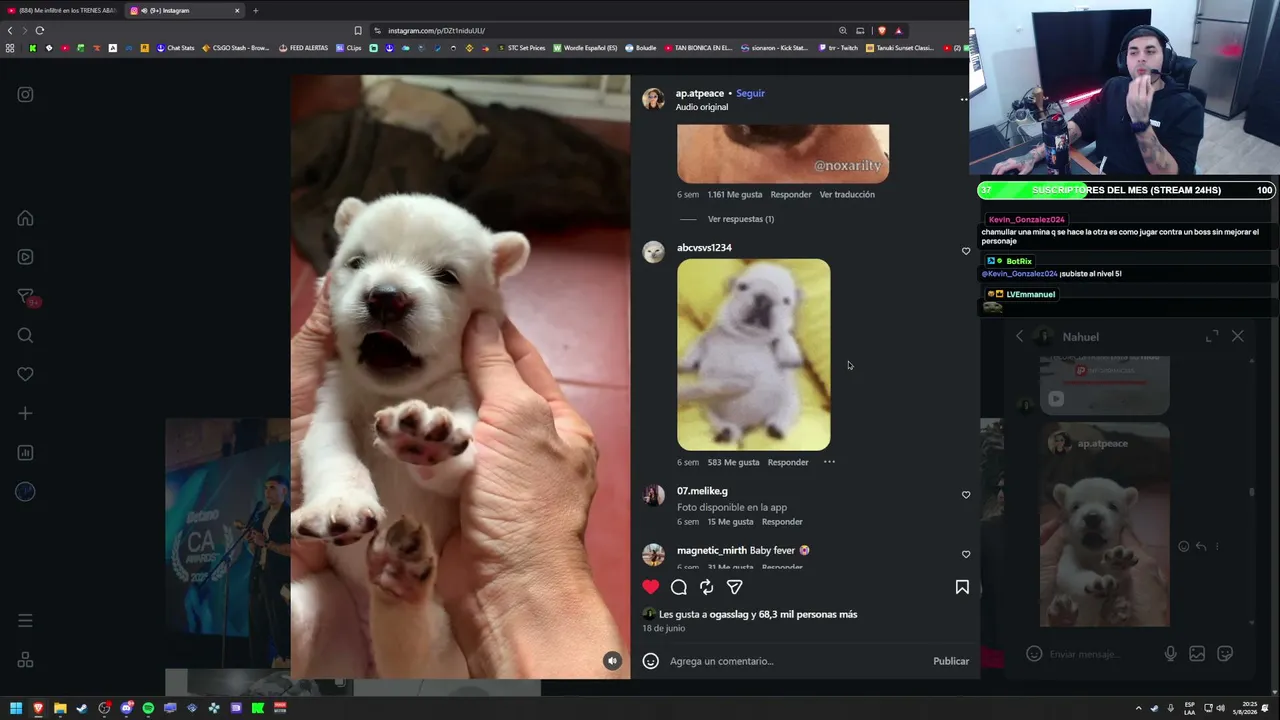Open 'Tanuki Sunset Classi...' bookmark
Viewport: 1280px width, 720px height.
coord(899,48)
